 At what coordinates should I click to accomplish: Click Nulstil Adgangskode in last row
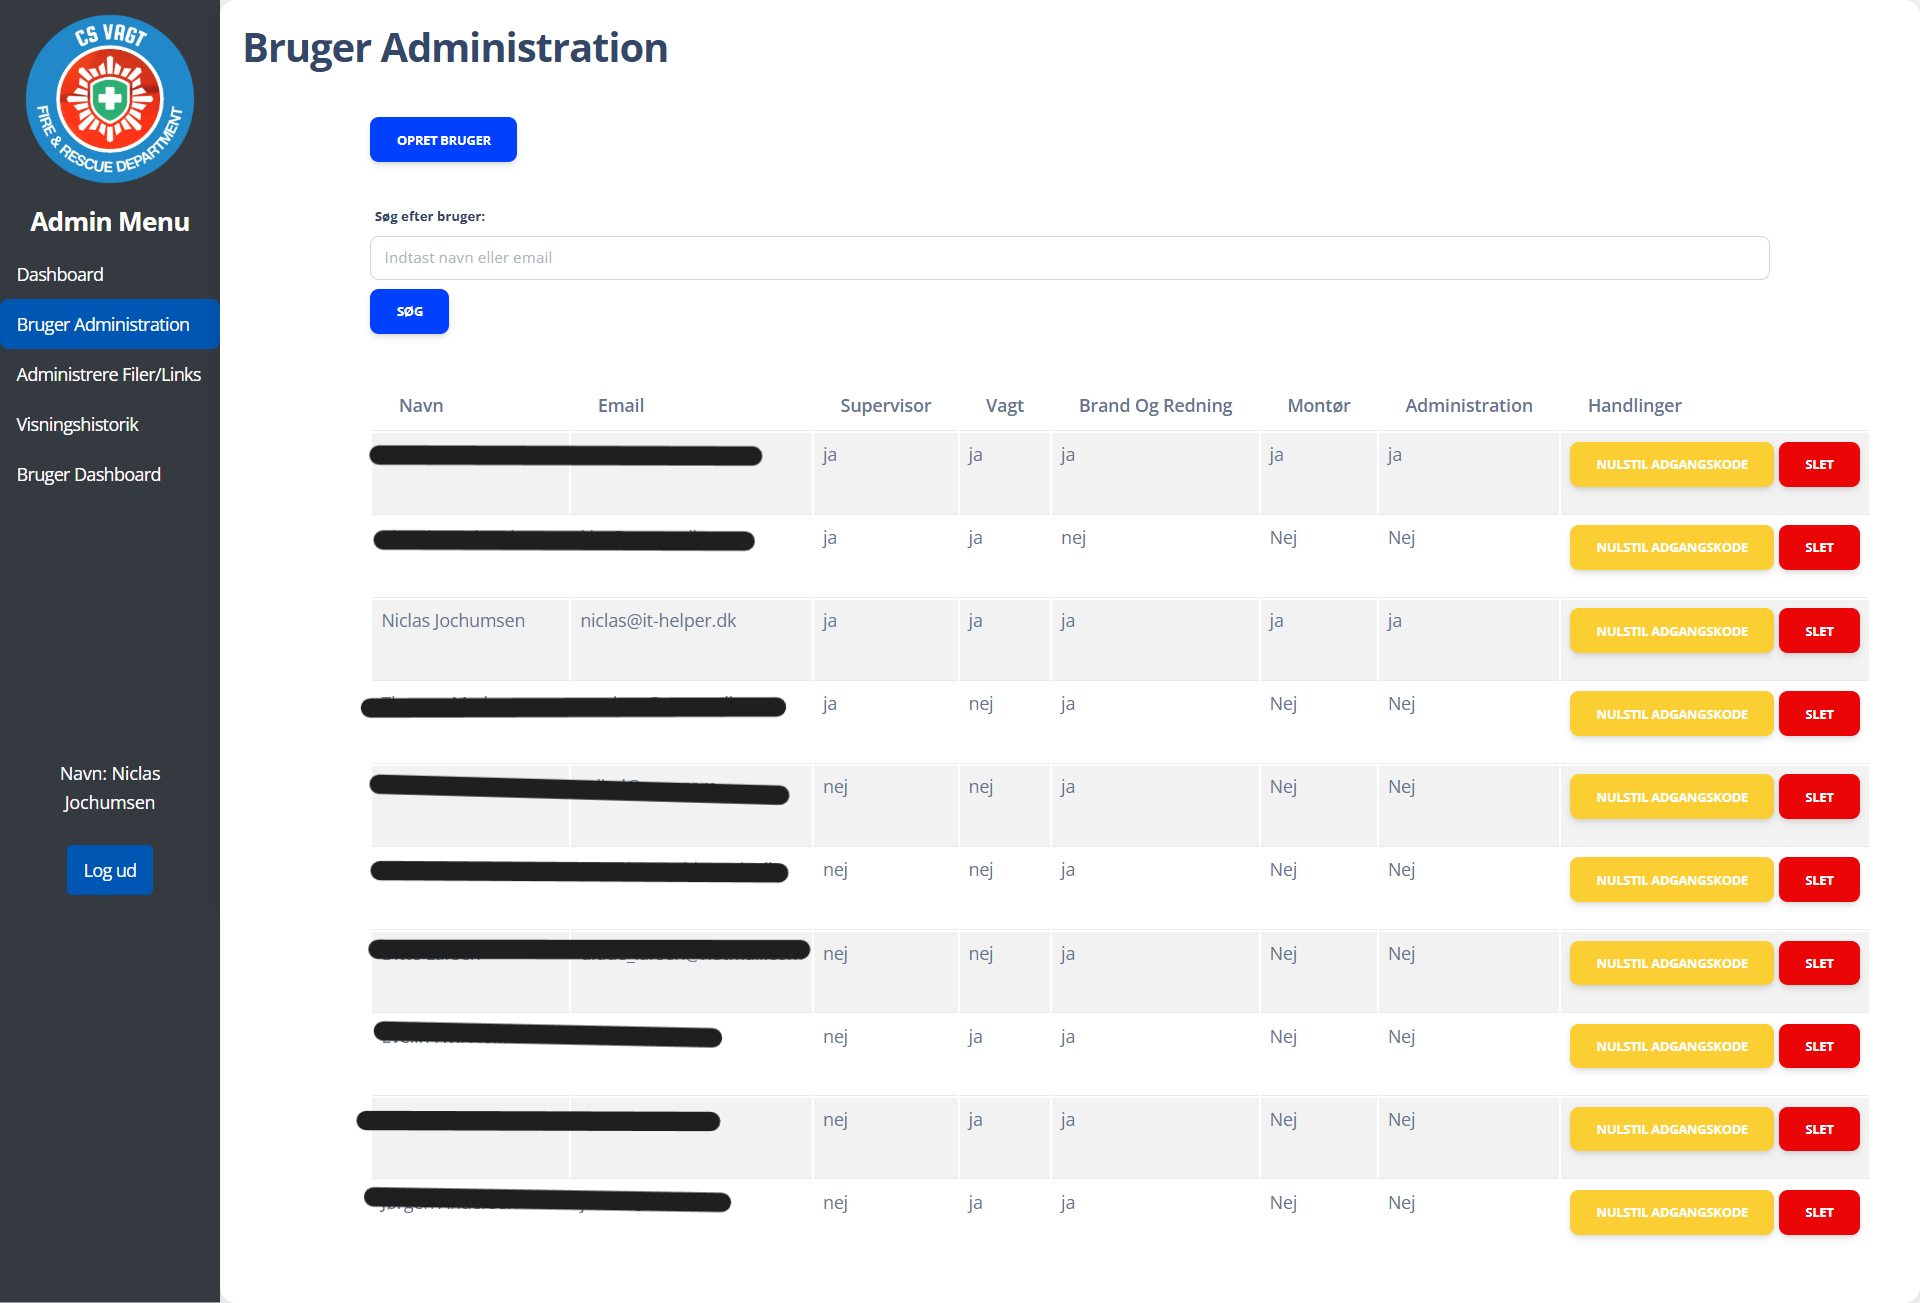1671,1212
